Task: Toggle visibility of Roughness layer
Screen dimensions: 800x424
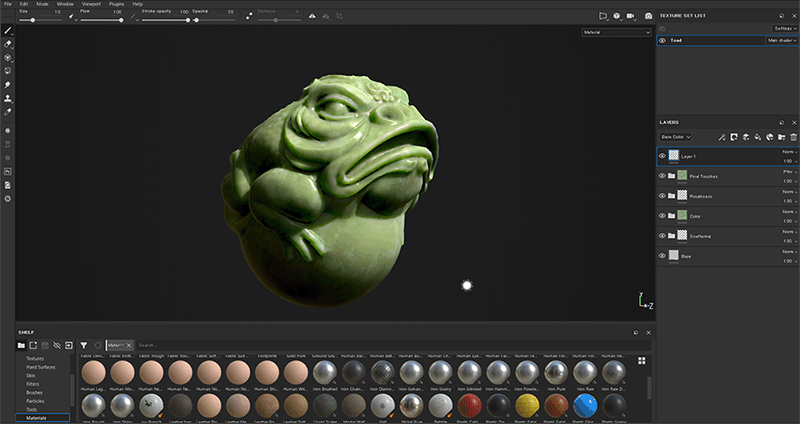Action: click(x=662, y=196)
